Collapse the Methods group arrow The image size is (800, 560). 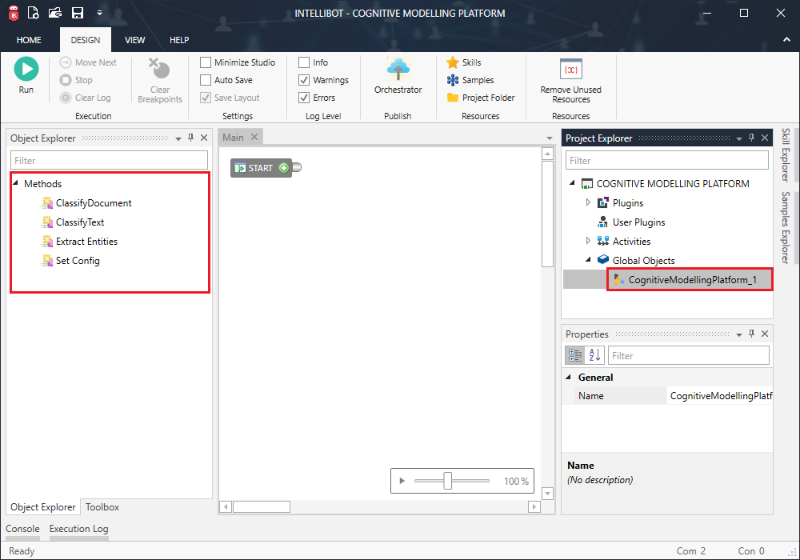[x=16, y=184]
